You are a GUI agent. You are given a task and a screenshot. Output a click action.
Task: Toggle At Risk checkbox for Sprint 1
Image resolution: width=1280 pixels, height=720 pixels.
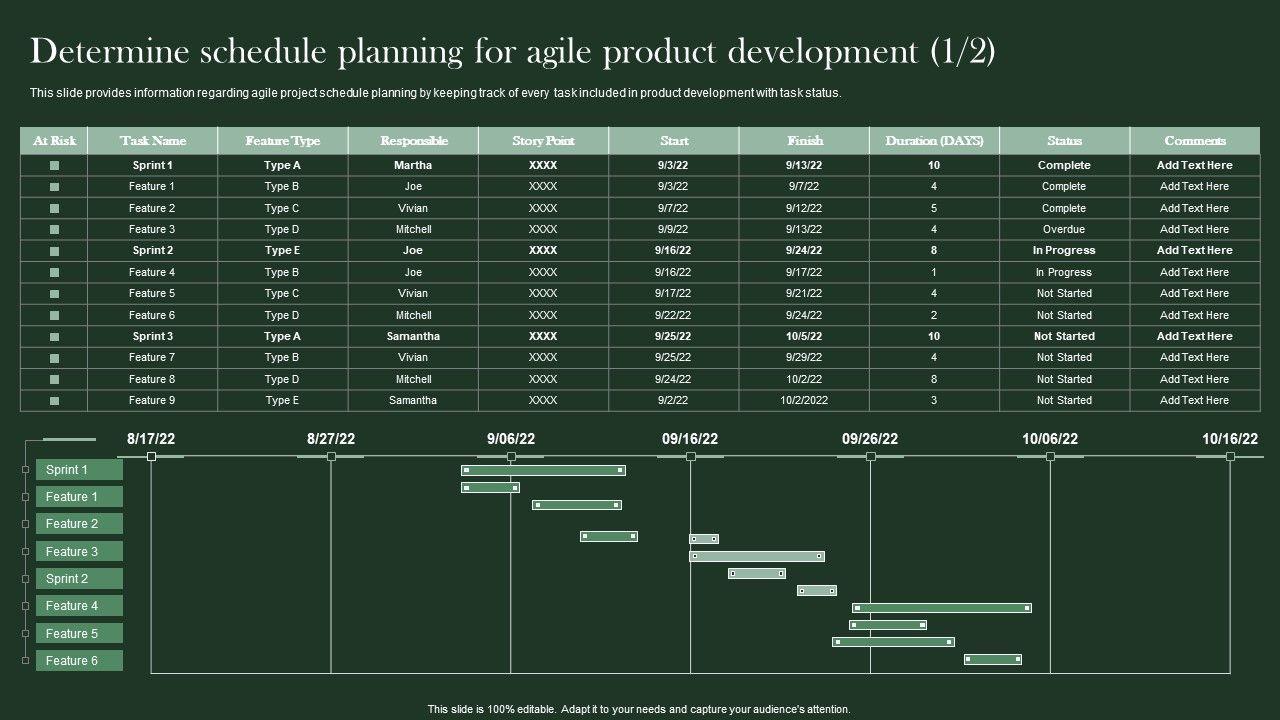[55, 165]
